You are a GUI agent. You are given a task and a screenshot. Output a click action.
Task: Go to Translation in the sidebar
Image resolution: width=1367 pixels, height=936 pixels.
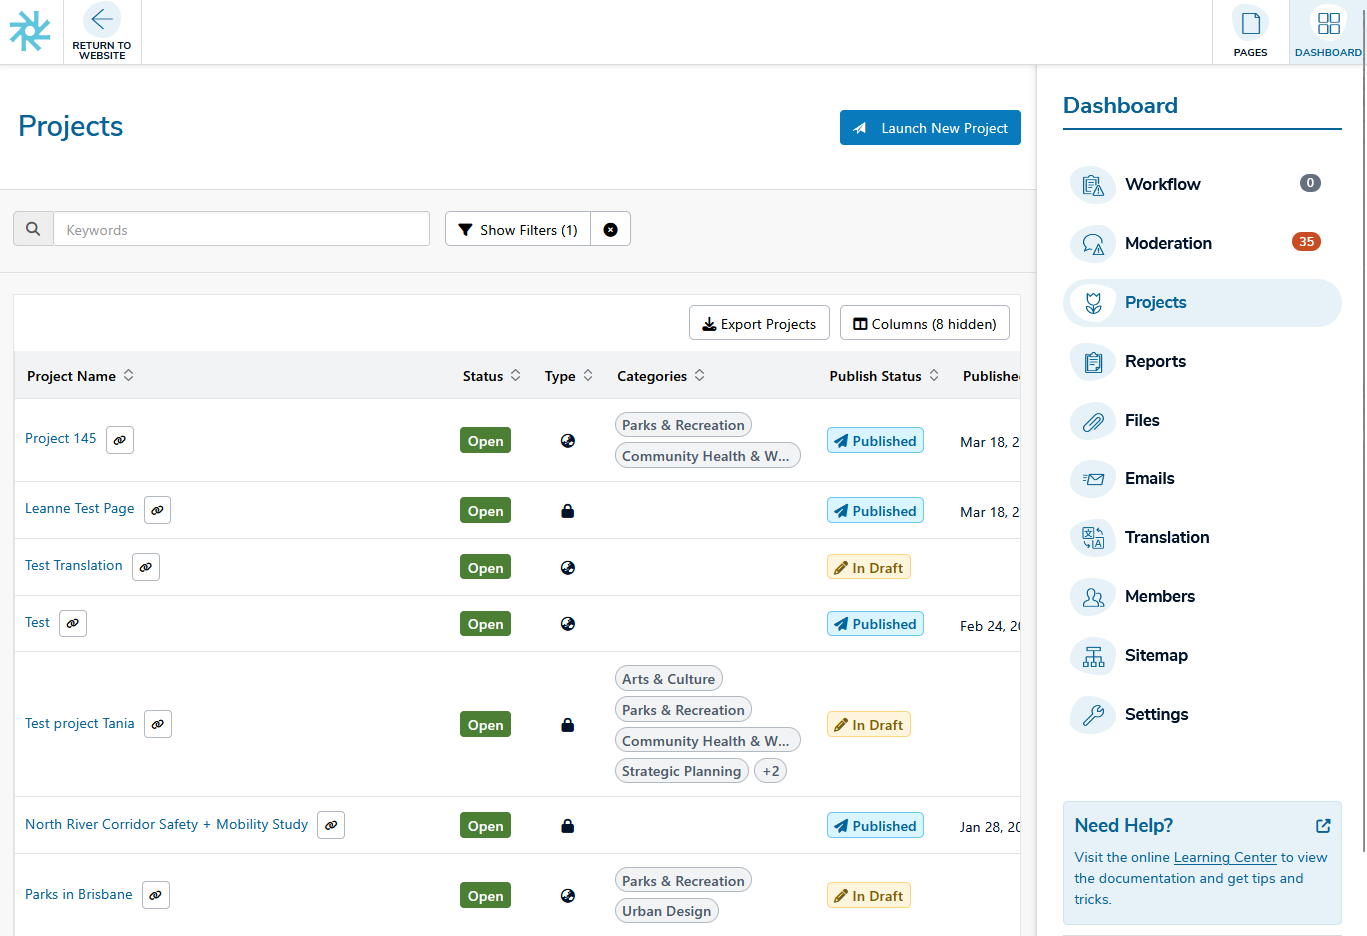click(1166, 537)
